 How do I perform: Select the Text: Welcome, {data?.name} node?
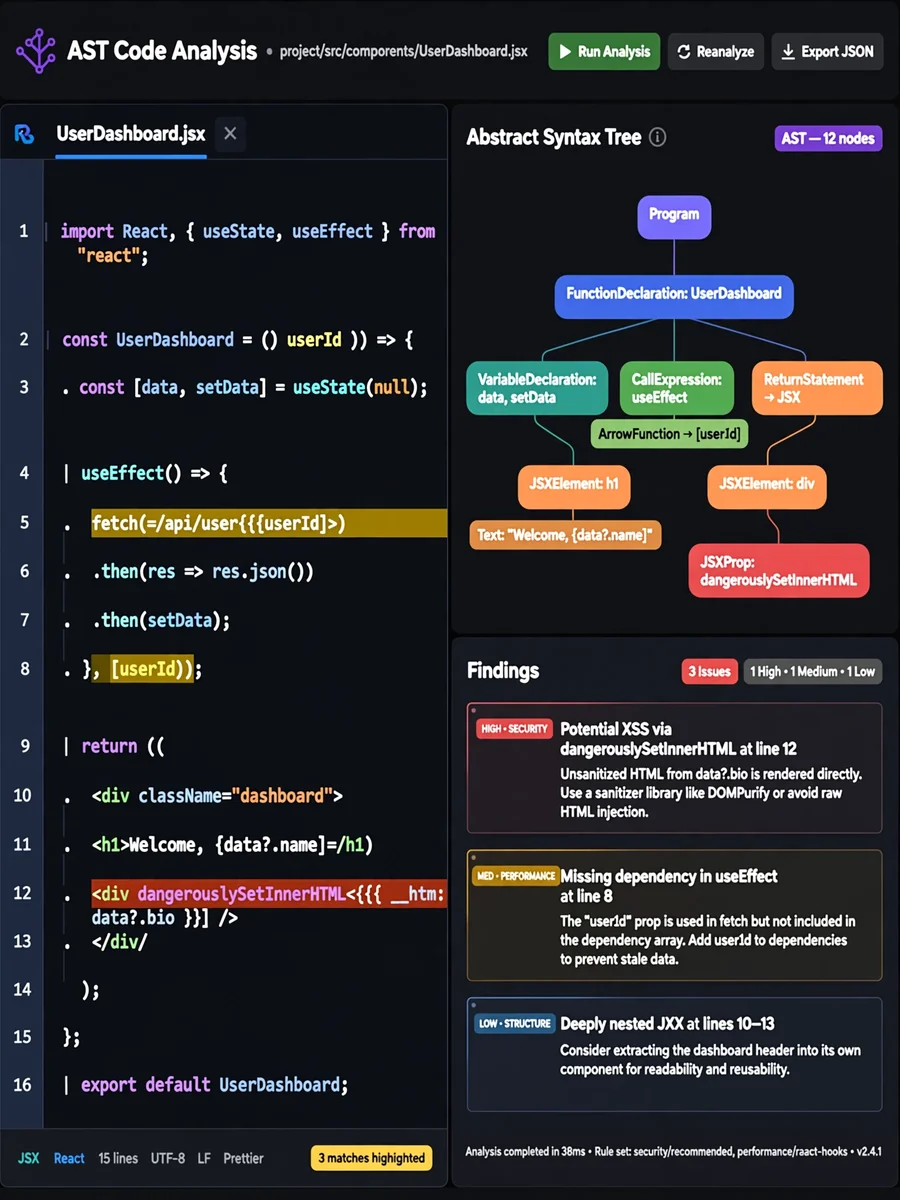[565, 535]
